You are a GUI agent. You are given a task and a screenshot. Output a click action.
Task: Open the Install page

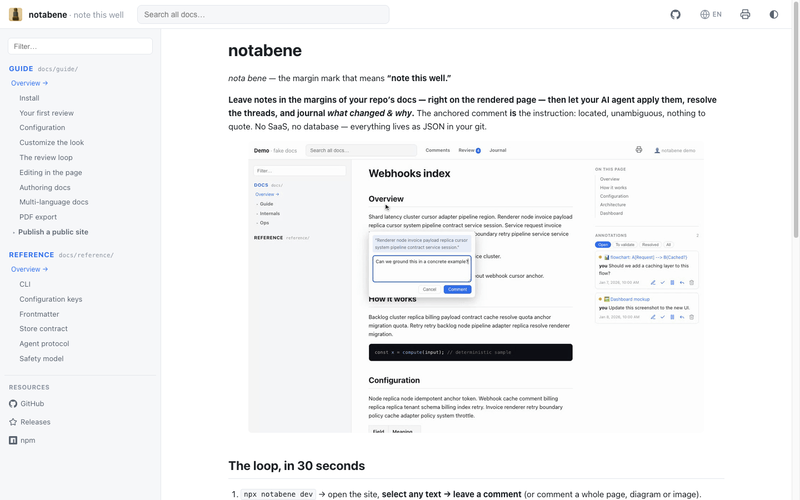click(x=29, y=98)
